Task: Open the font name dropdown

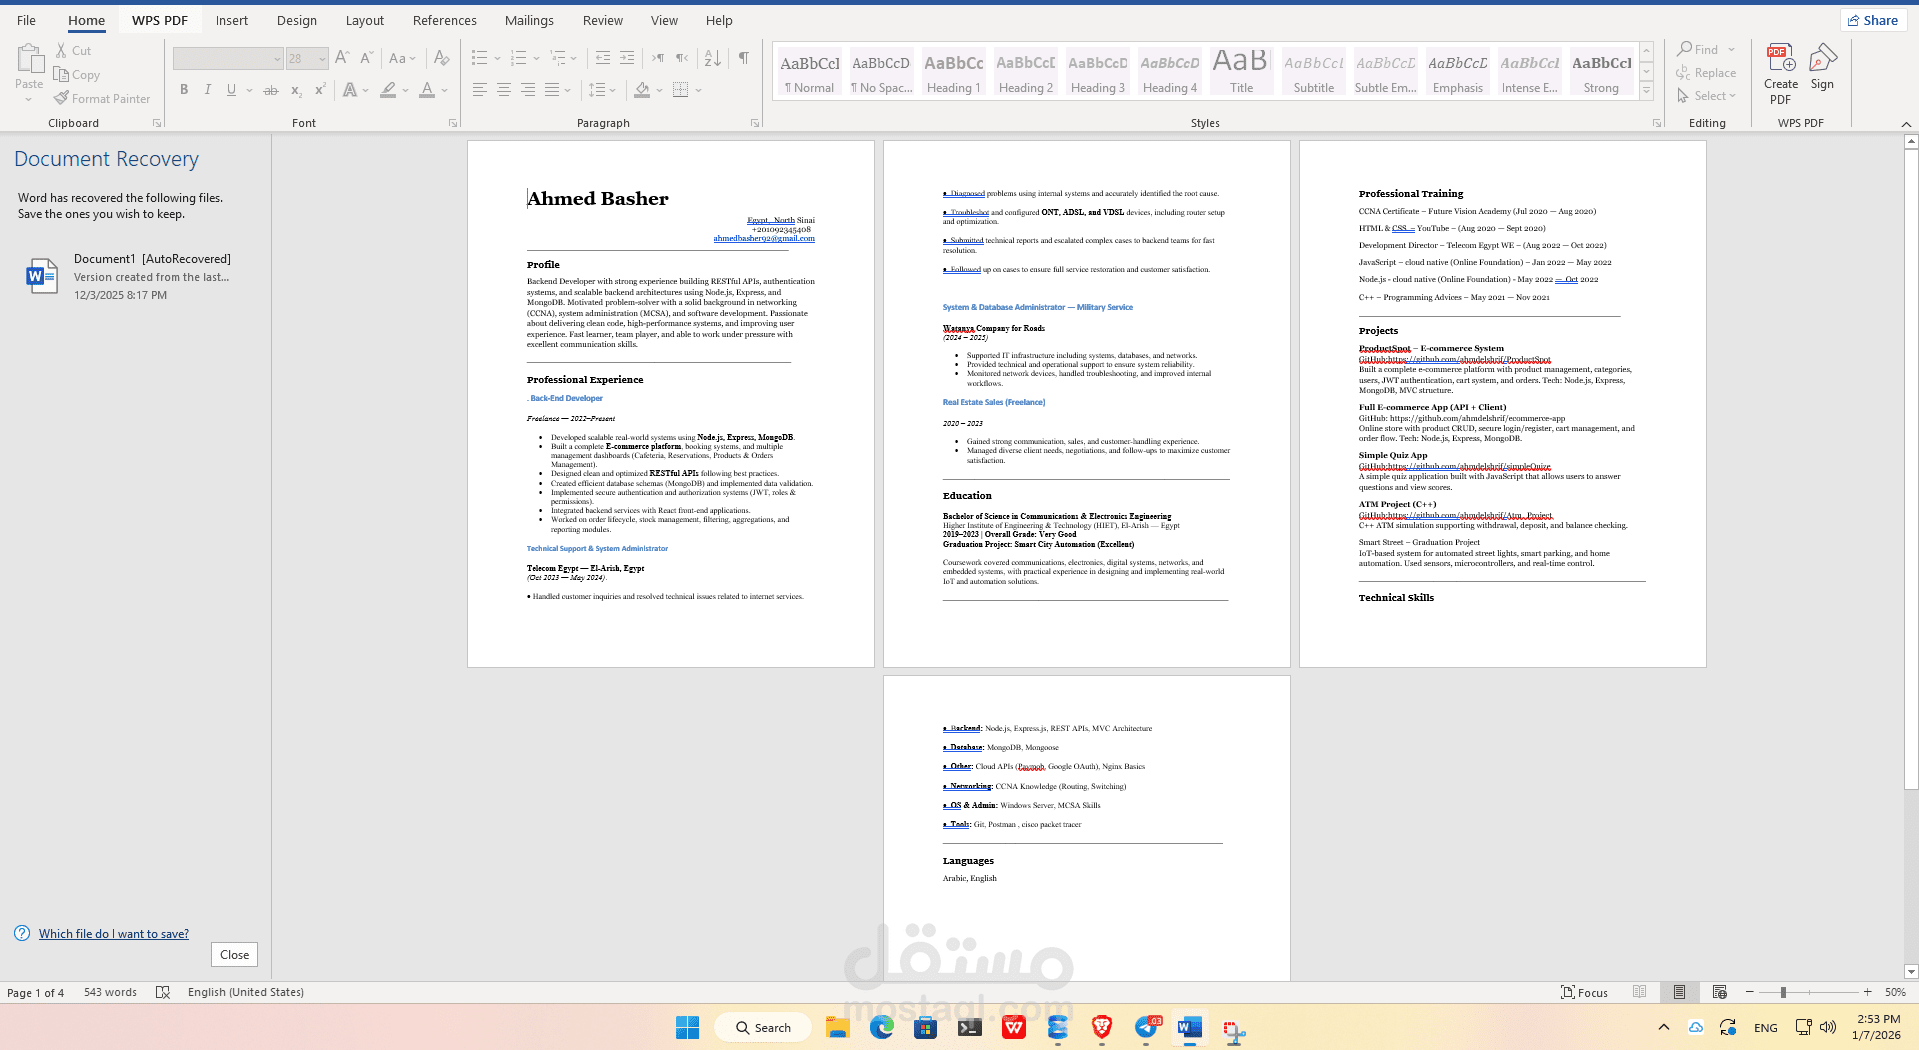Action: [x=277, y=59]
